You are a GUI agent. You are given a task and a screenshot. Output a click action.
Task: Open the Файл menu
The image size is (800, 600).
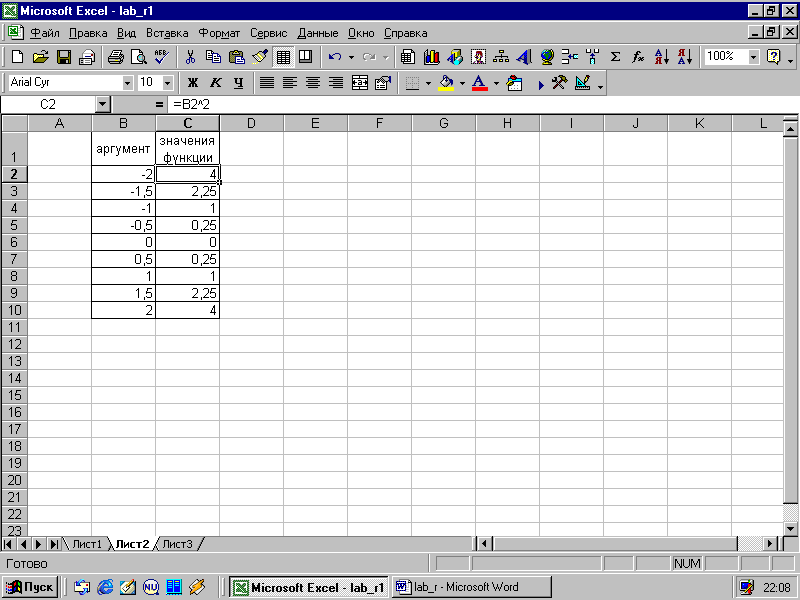click(x=45, y=33)
